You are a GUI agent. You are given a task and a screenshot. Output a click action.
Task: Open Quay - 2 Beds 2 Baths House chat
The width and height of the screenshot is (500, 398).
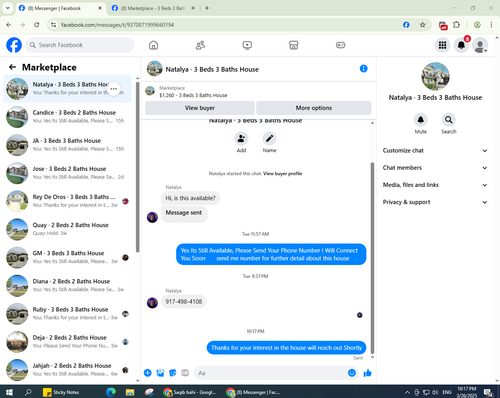67,229
